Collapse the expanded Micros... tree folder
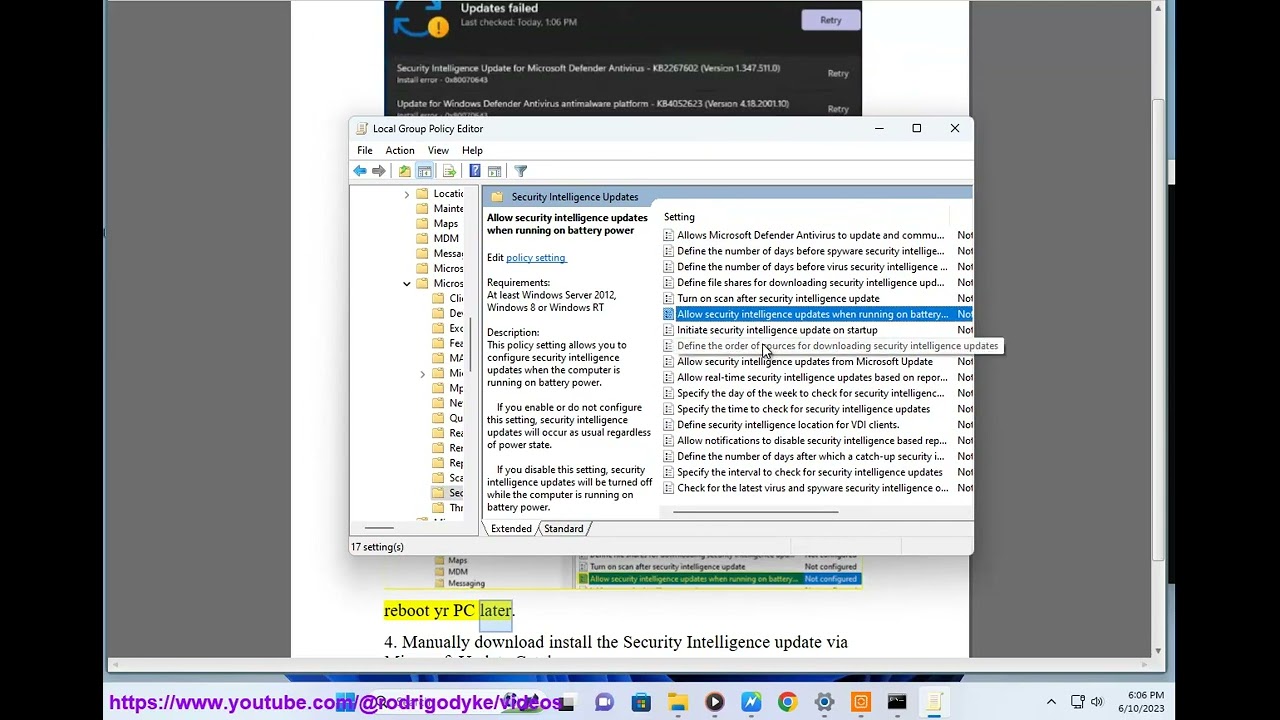Viewport: 1280px width, 720px height. pyautogui.click(x=407, y=284)
